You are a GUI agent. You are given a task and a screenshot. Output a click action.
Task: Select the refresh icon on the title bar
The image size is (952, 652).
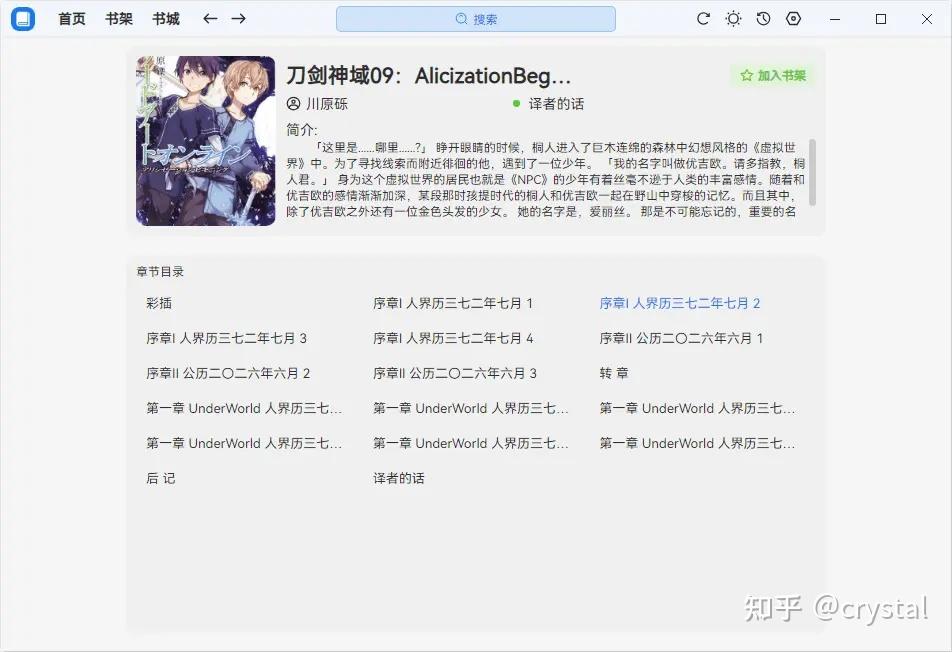click(x=703, y=18)
